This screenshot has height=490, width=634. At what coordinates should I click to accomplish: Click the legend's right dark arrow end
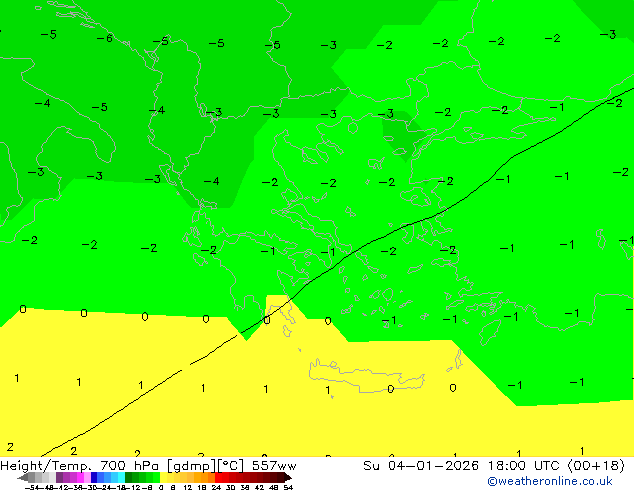pos(288,477)
